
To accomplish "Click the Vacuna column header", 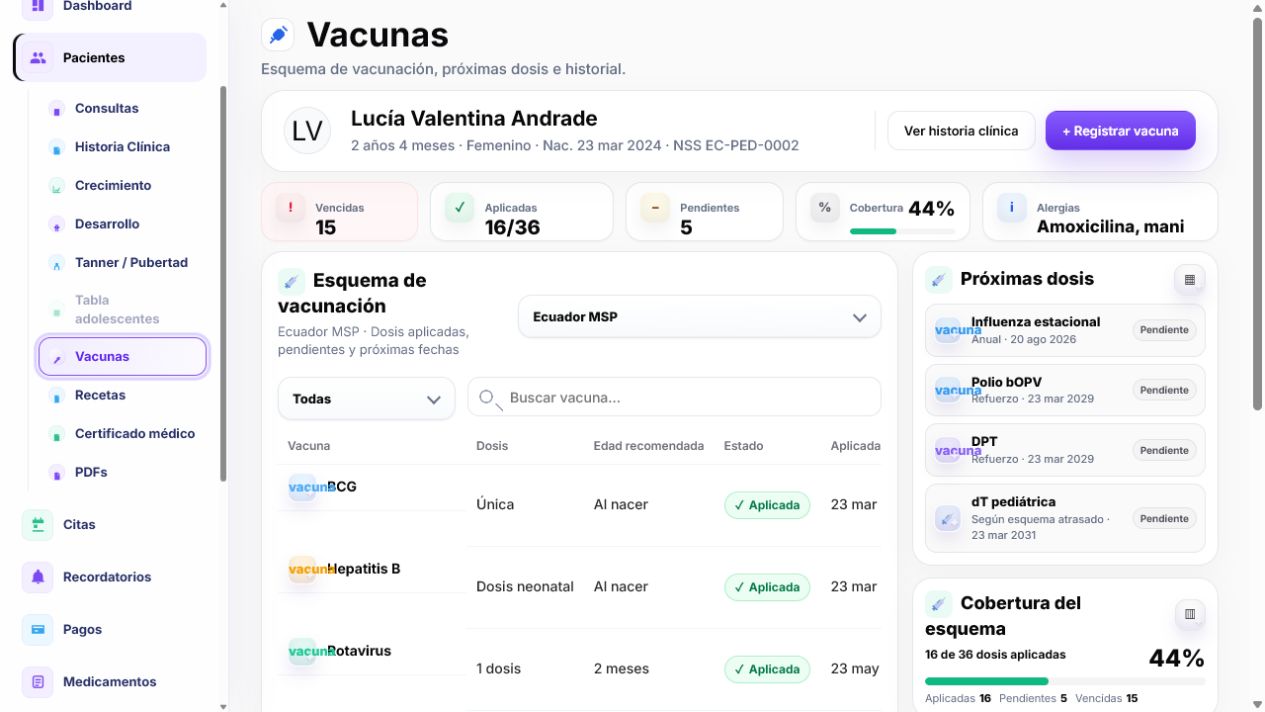I will (309, 446).
